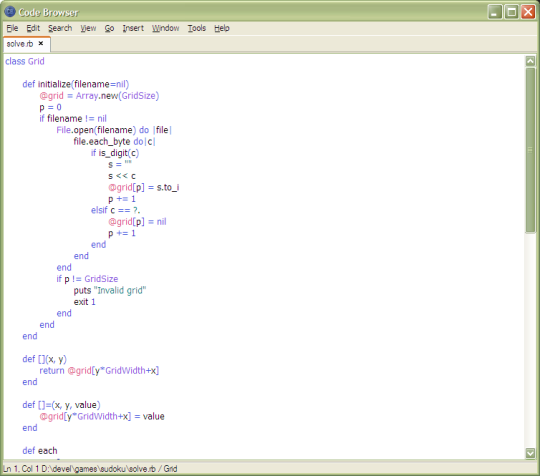This screenshot has height=476, width=540.
Task: Maximize the Code Browser window
Action: point(511,12)
